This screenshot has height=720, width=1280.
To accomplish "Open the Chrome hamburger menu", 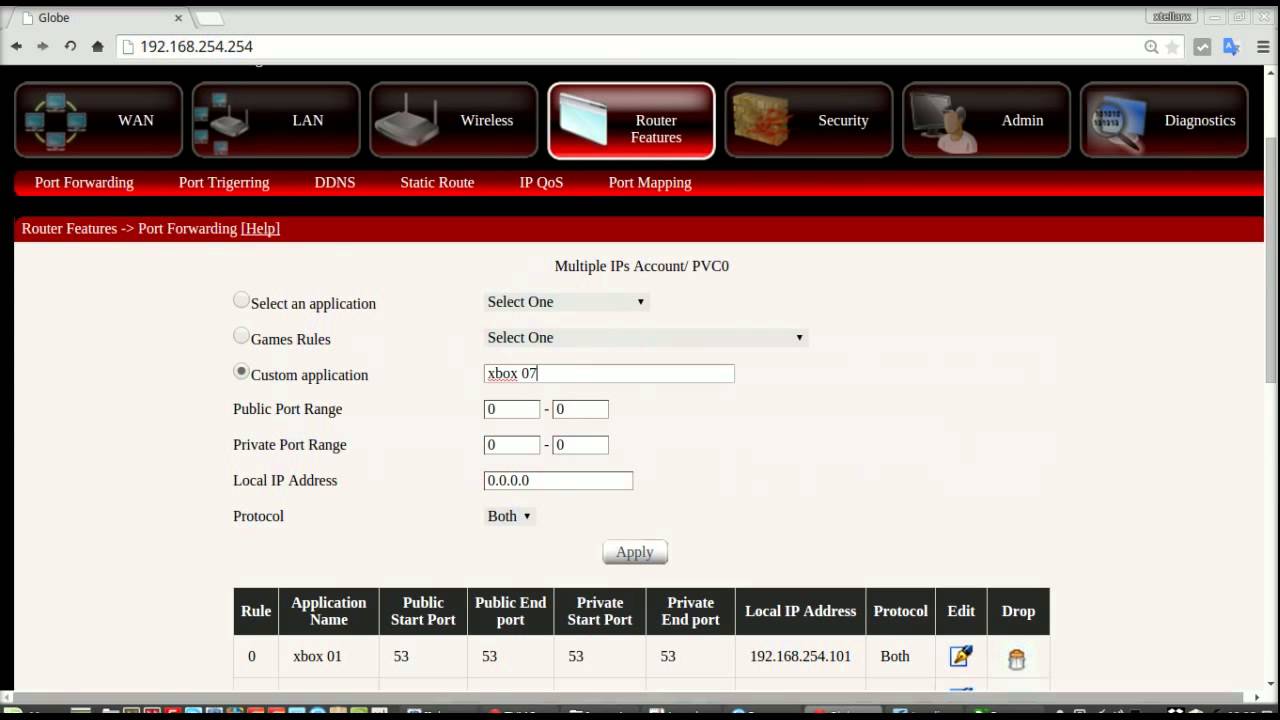I will (1262, 47).
